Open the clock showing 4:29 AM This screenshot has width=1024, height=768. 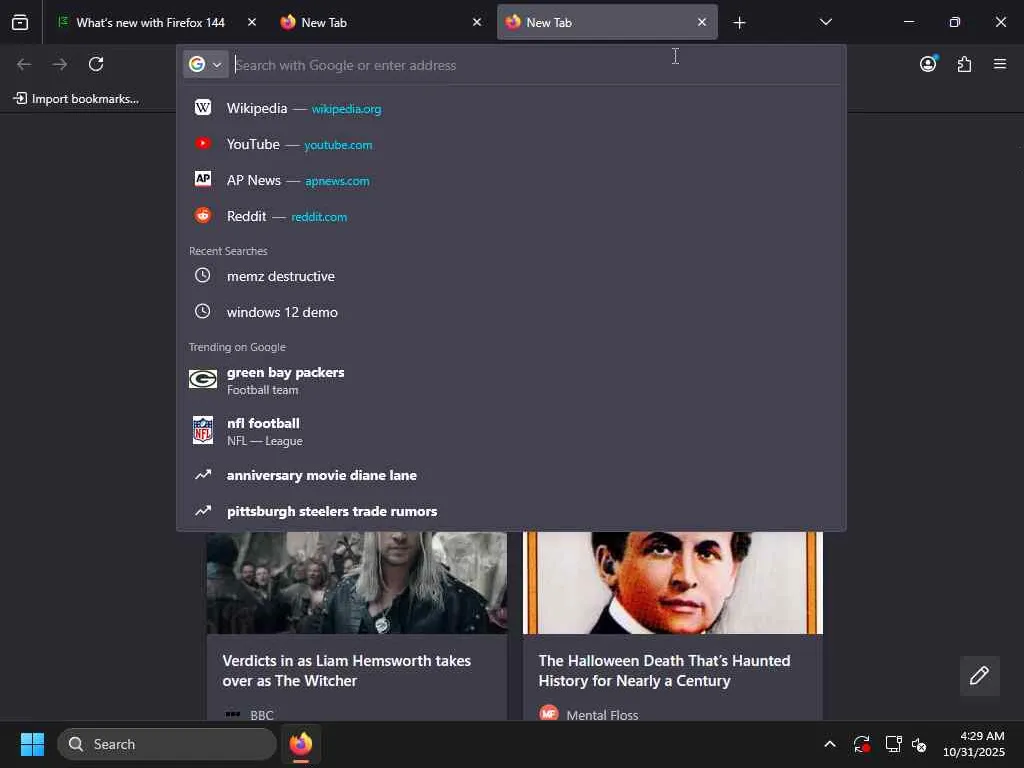click(973, 744)
